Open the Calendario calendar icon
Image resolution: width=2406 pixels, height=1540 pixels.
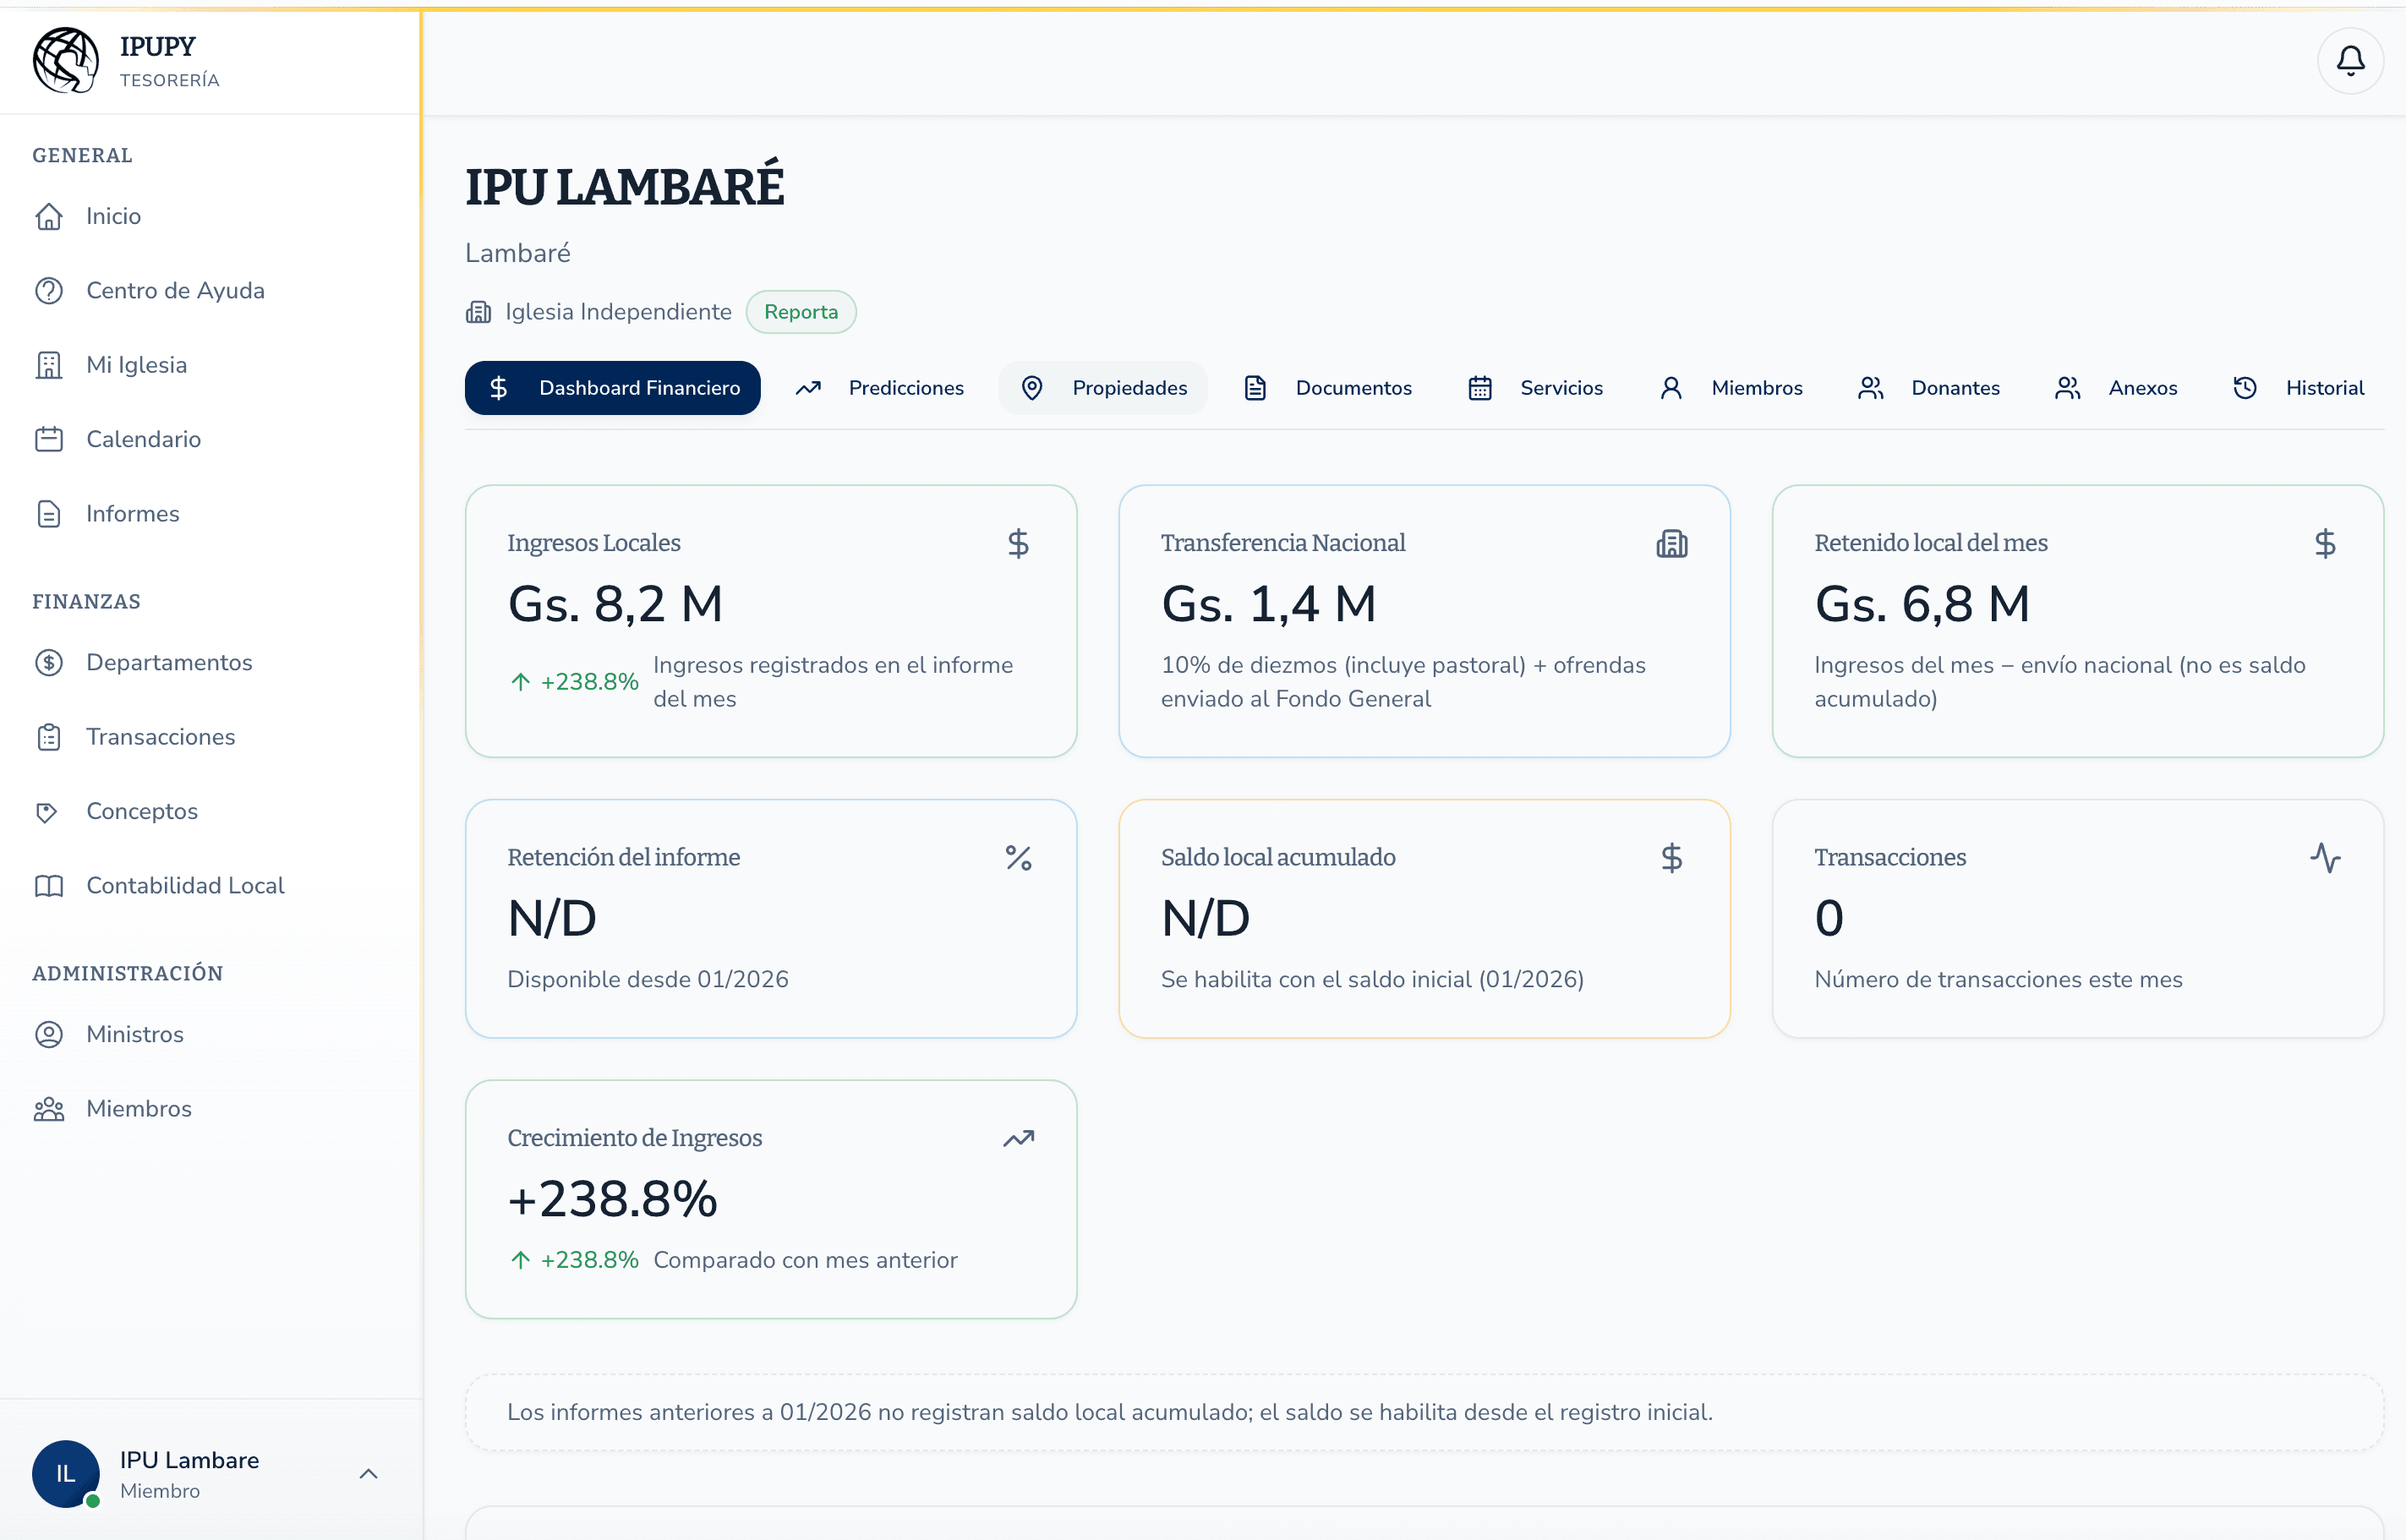coord(51,438)
